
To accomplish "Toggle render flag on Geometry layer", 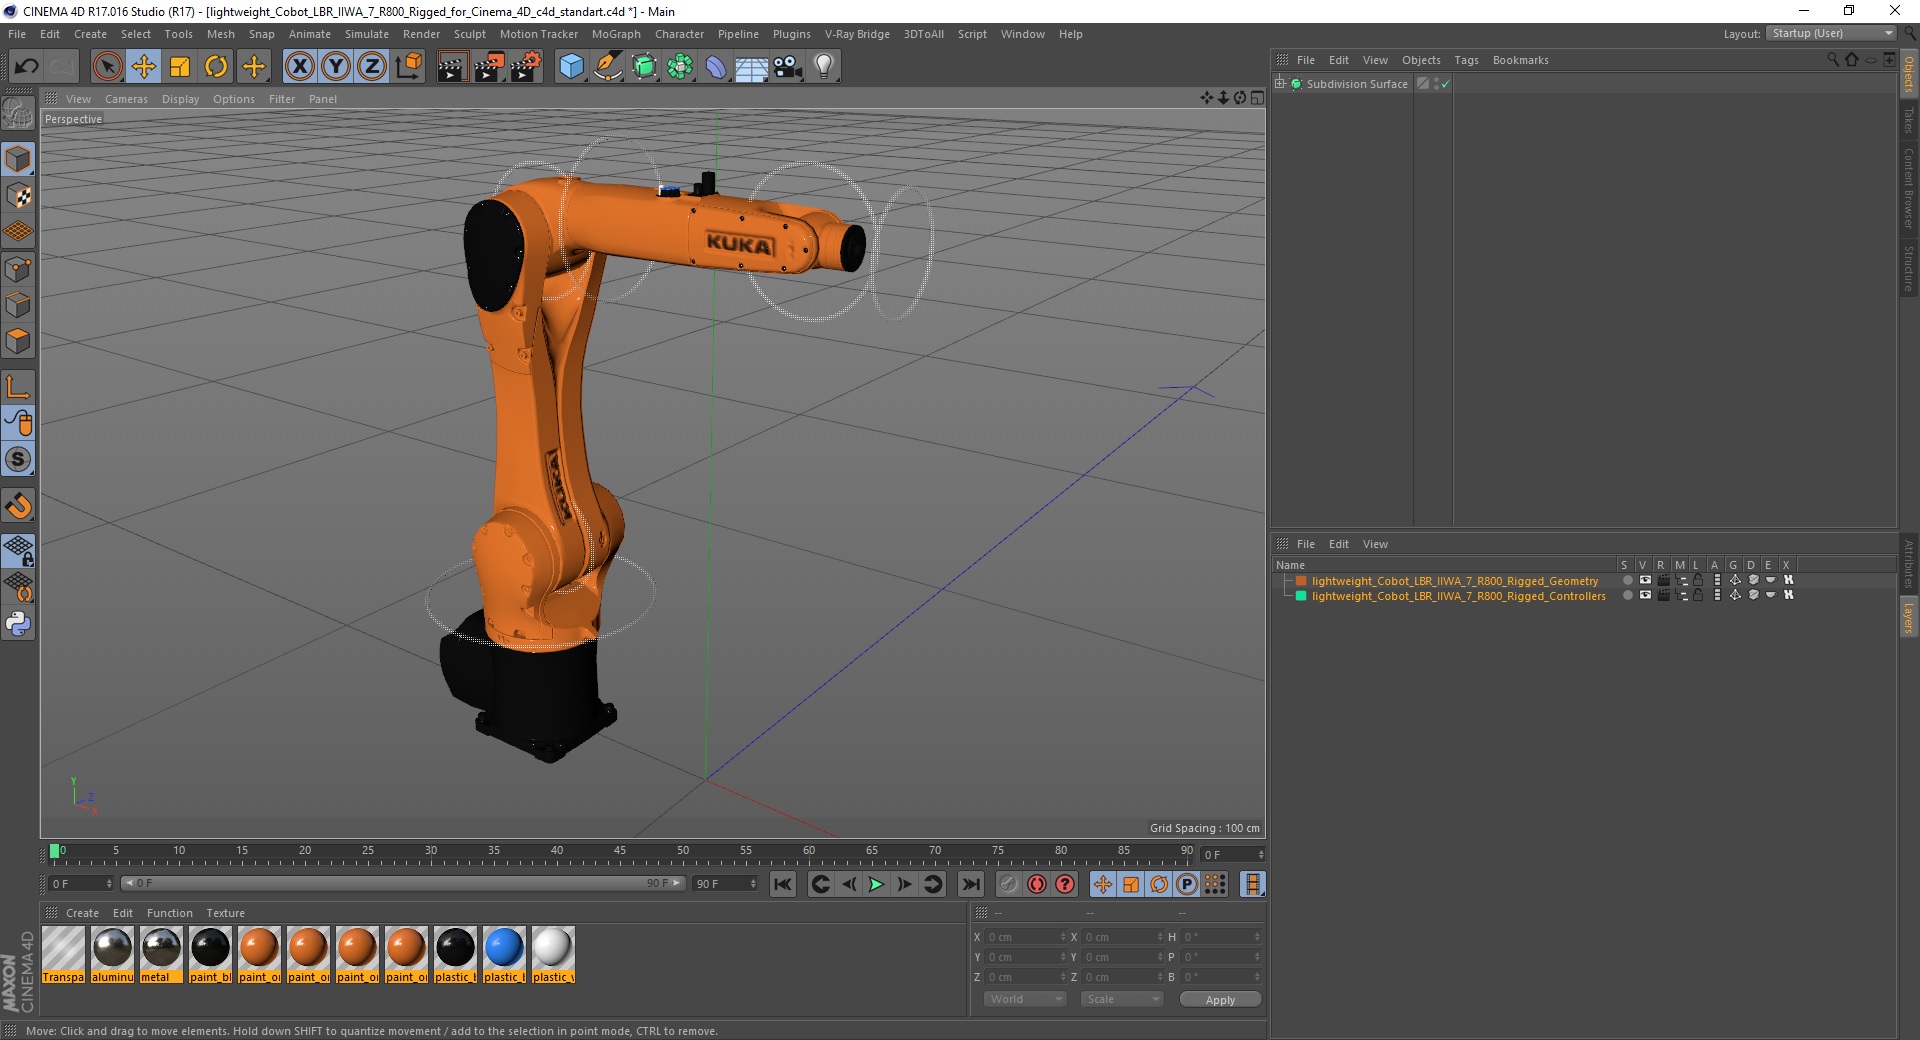I will [1663, 580].
